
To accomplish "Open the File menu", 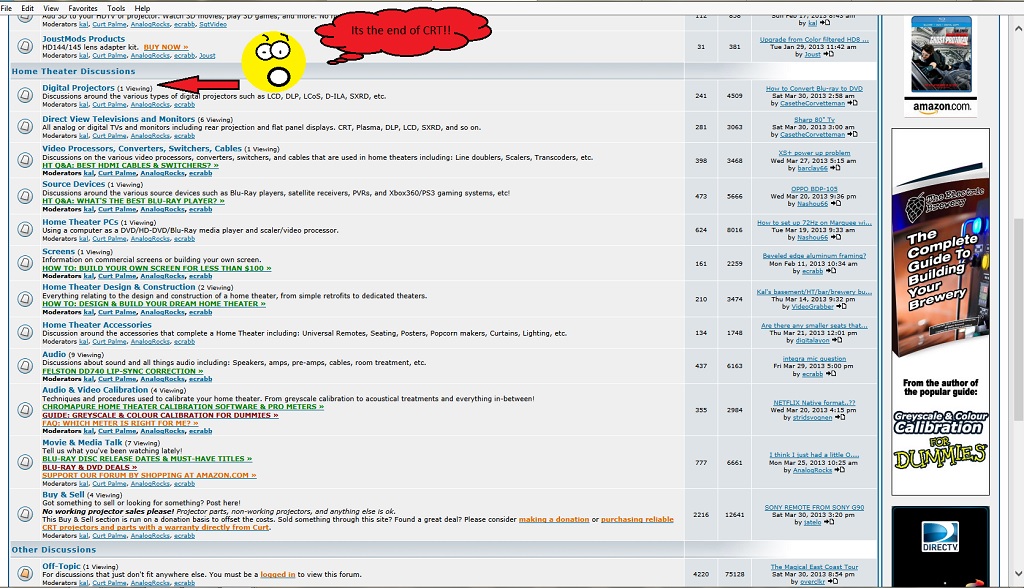I will click(x=7, y=8).
